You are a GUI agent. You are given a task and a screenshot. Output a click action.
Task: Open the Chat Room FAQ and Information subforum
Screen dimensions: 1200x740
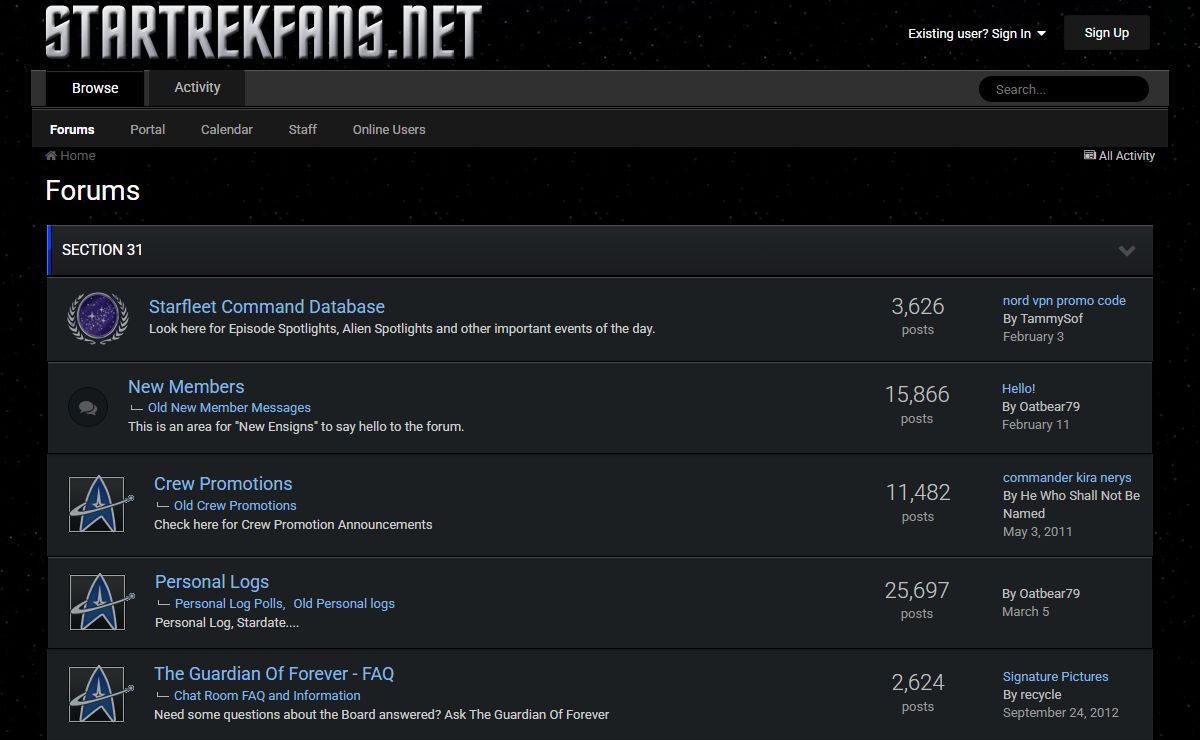point(267,696)
